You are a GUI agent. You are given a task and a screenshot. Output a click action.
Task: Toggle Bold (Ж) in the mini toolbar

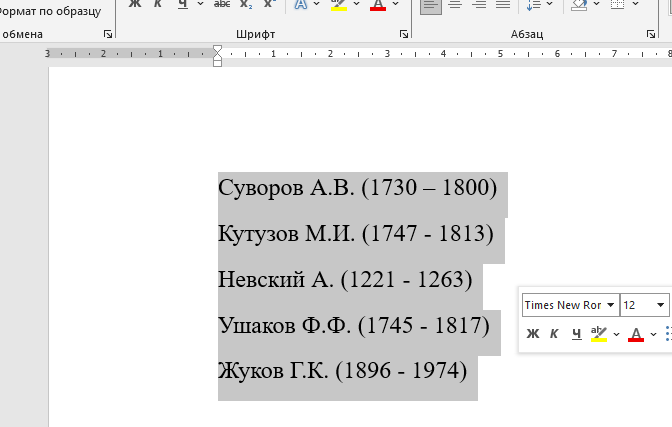[x=533, y=334]
